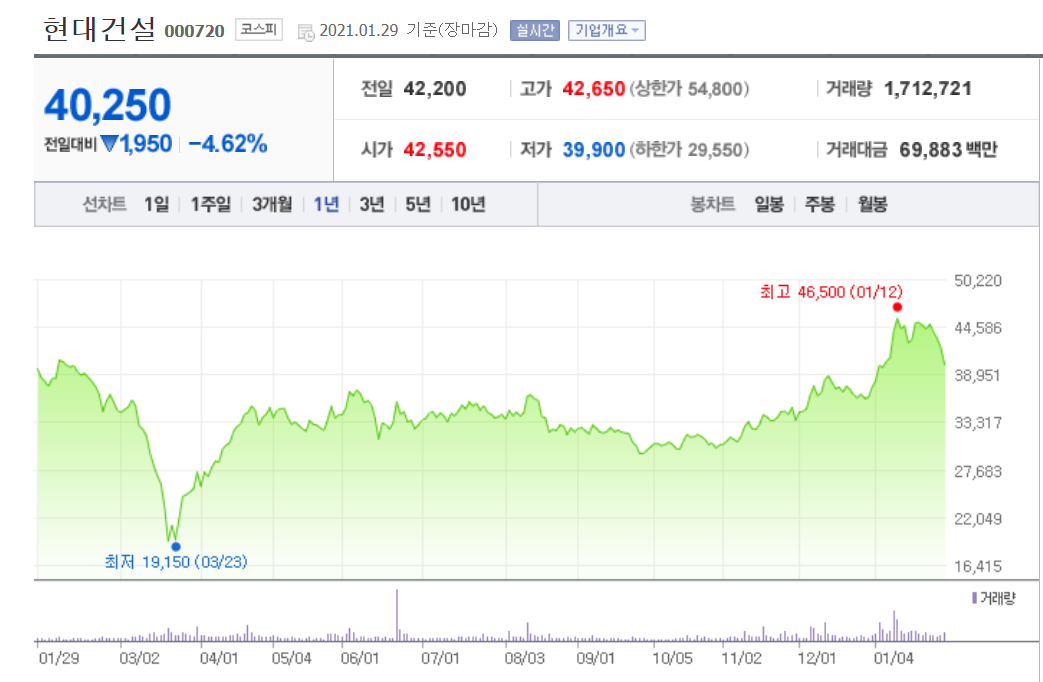Viewport: 1043px width, 682px height.
Task: Select the 10년 line chart period
Action: tap(468, 204)
